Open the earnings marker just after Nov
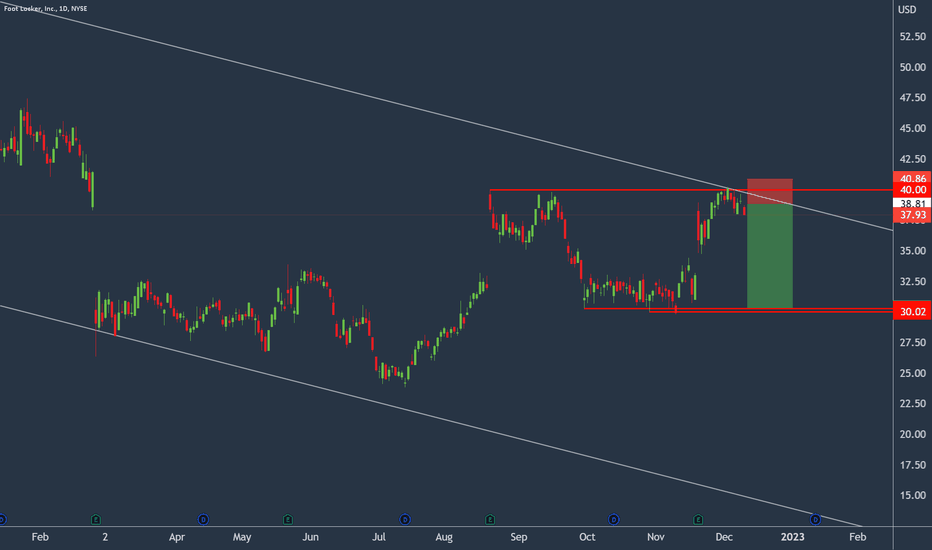Image resolution: width=932 pixels, height=550 pixels. pyautogui.click(x=698, y=520)
